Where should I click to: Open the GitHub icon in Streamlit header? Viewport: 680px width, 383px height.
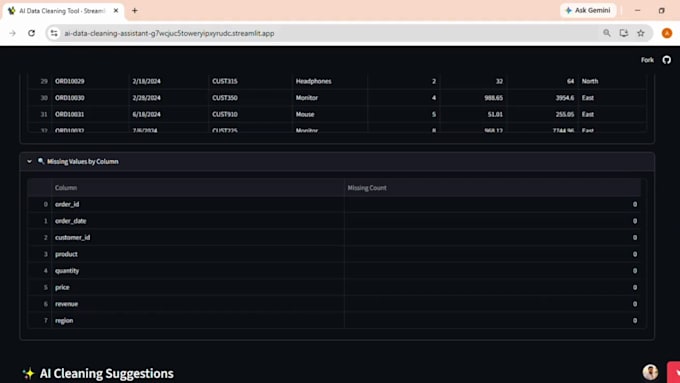click(x=667, y=60)
